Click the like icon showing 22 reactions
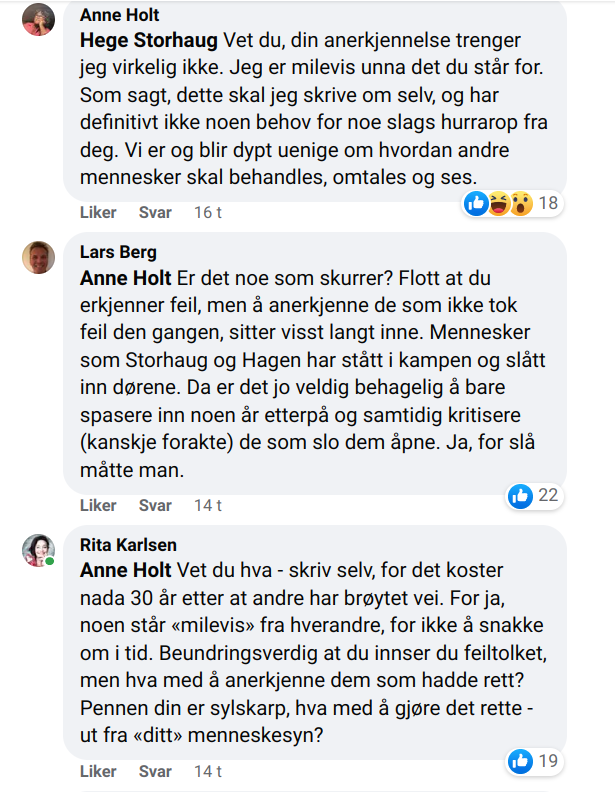Viewport: 615px width, 792px height. [520, 495]
